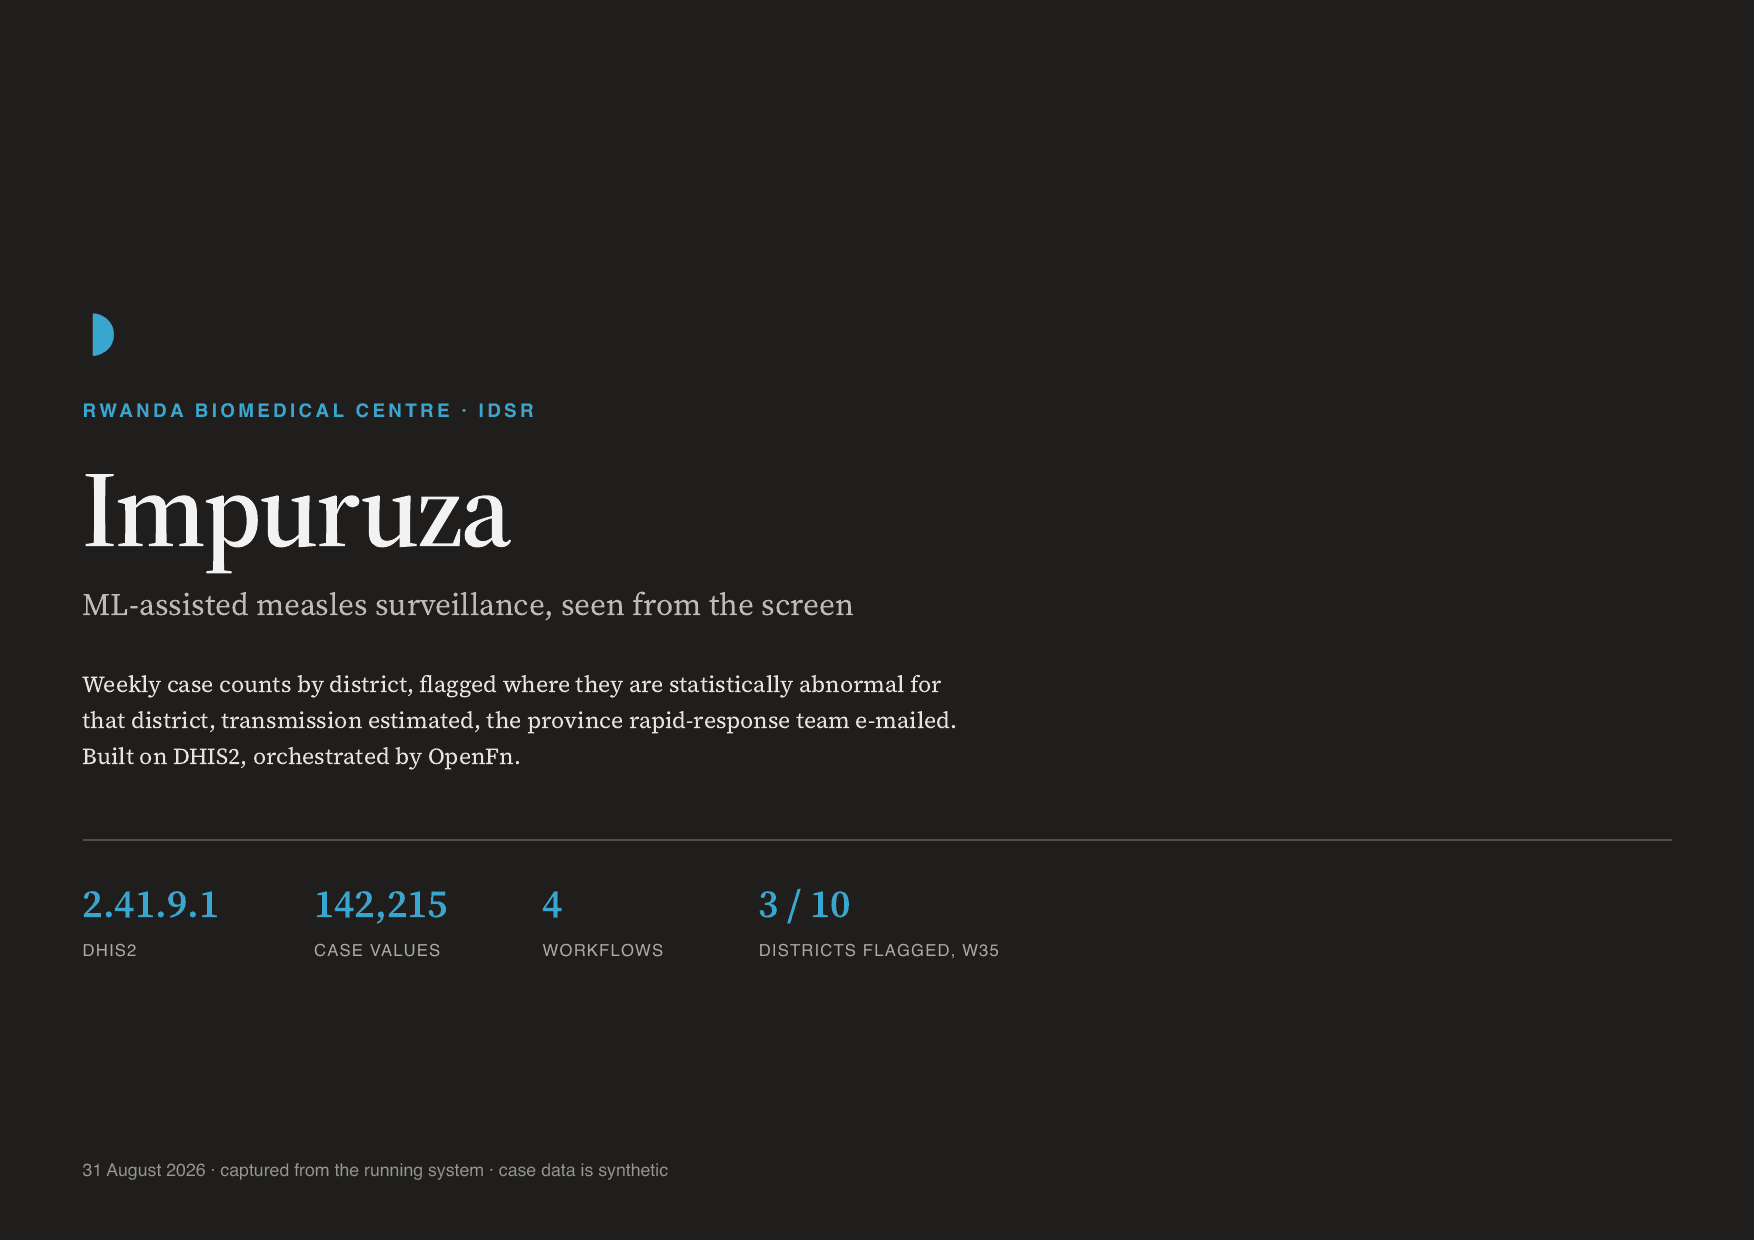This screenshot has height=1240, width=1754.
Task: Click the 'CASE VALUES' label
Action: [x=377, y=951]
